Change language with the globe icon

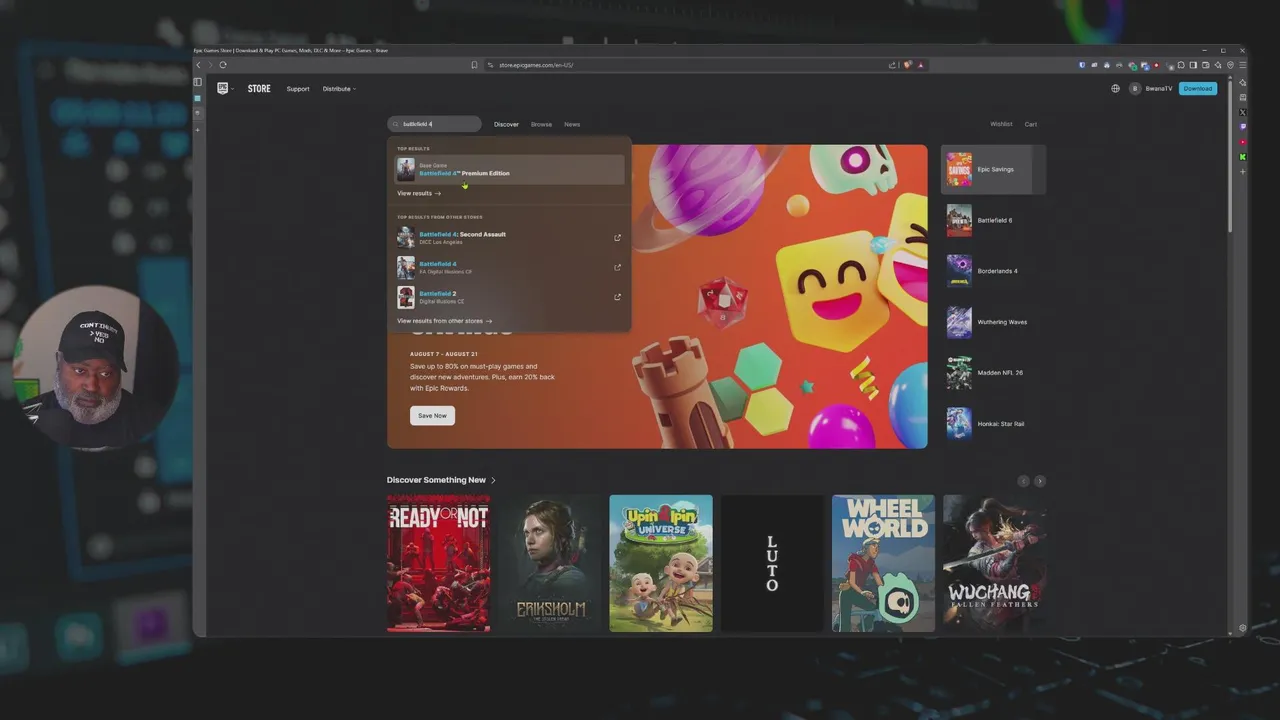1115,88
